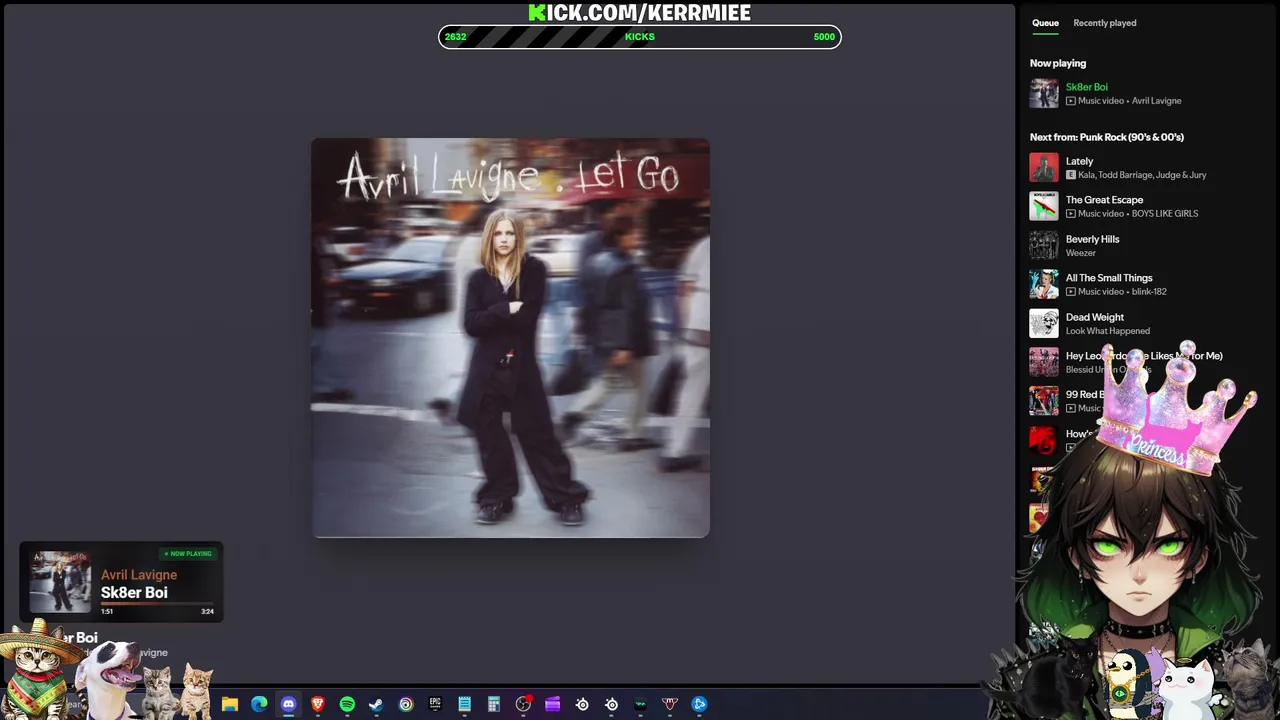The image size is (1280, 720).
Task: Click the Now playing section heading
Action: (1058, 63)
